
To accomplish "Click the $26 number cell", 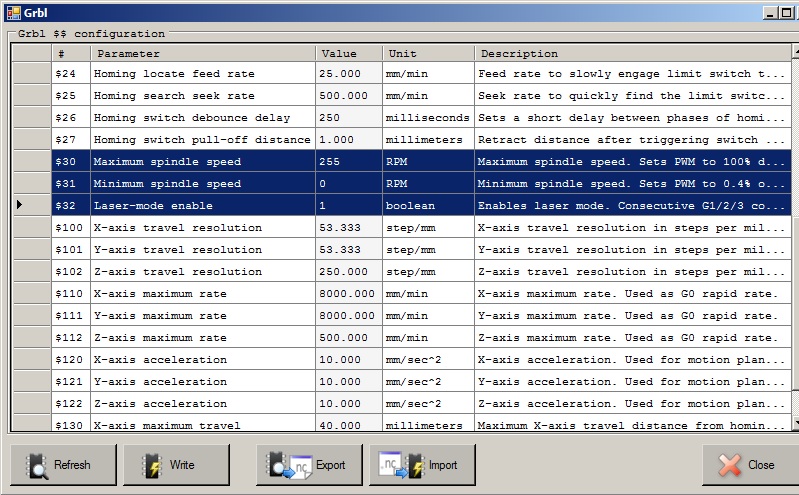I will pos(71,117).
